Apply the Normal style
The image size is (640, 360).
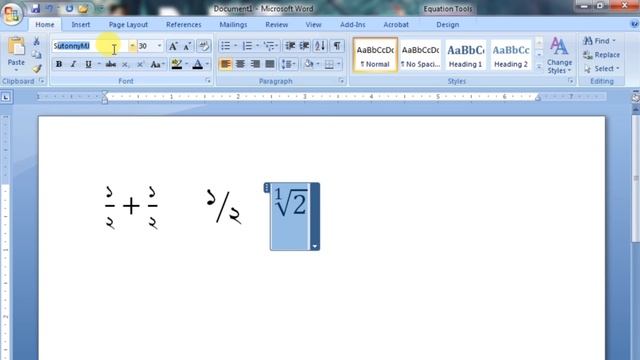point(375,55)
